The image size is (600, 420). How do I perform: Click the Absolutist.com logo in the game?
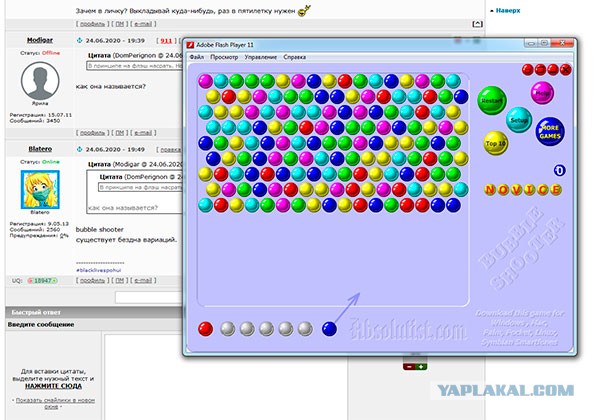pos(408,329)
